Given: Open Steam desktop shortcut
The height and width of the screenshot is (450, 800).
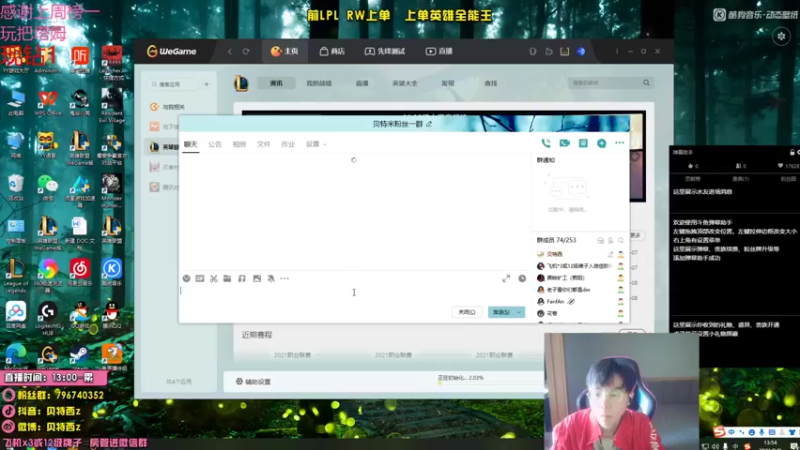Looking at the screenshot, I should pos(79,356).
